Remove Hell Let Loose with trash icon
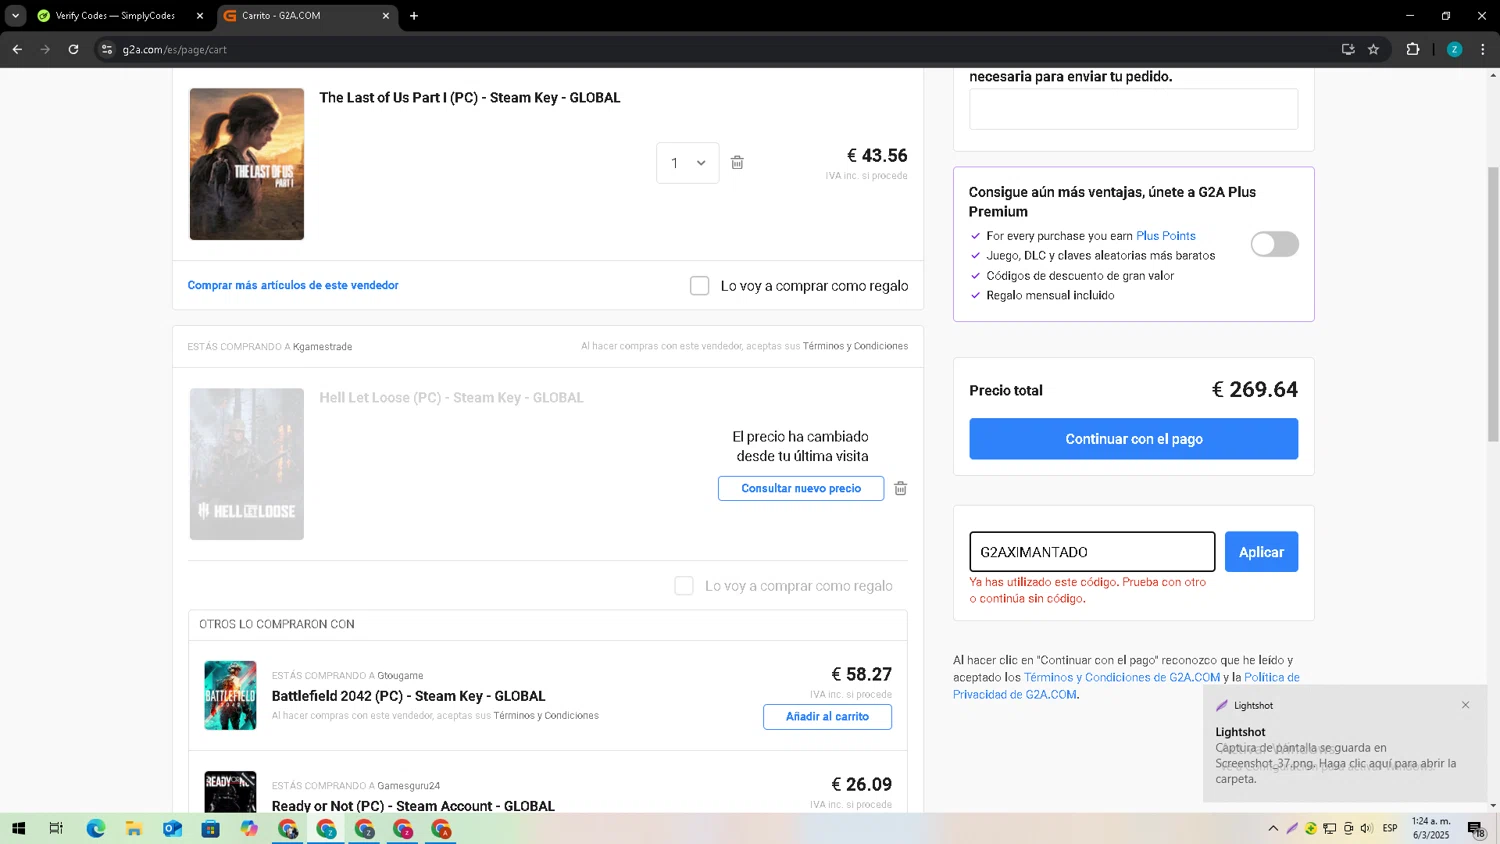The image size is (1500, 844). (x=900, y=489)
